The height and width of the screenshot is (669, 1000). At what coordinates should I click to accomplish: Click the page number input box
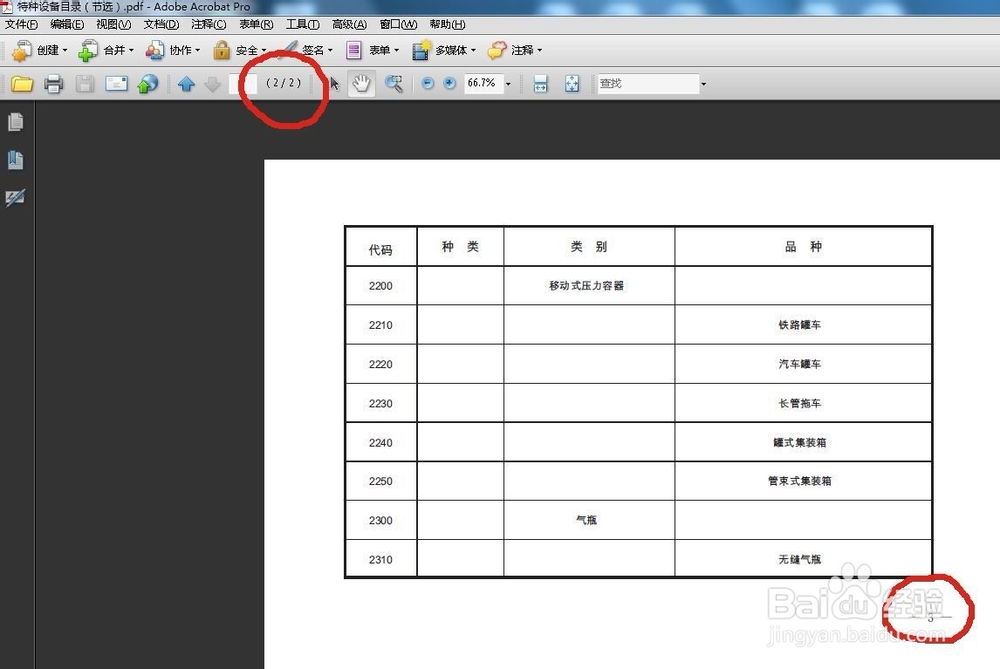(x=244, y=84)
